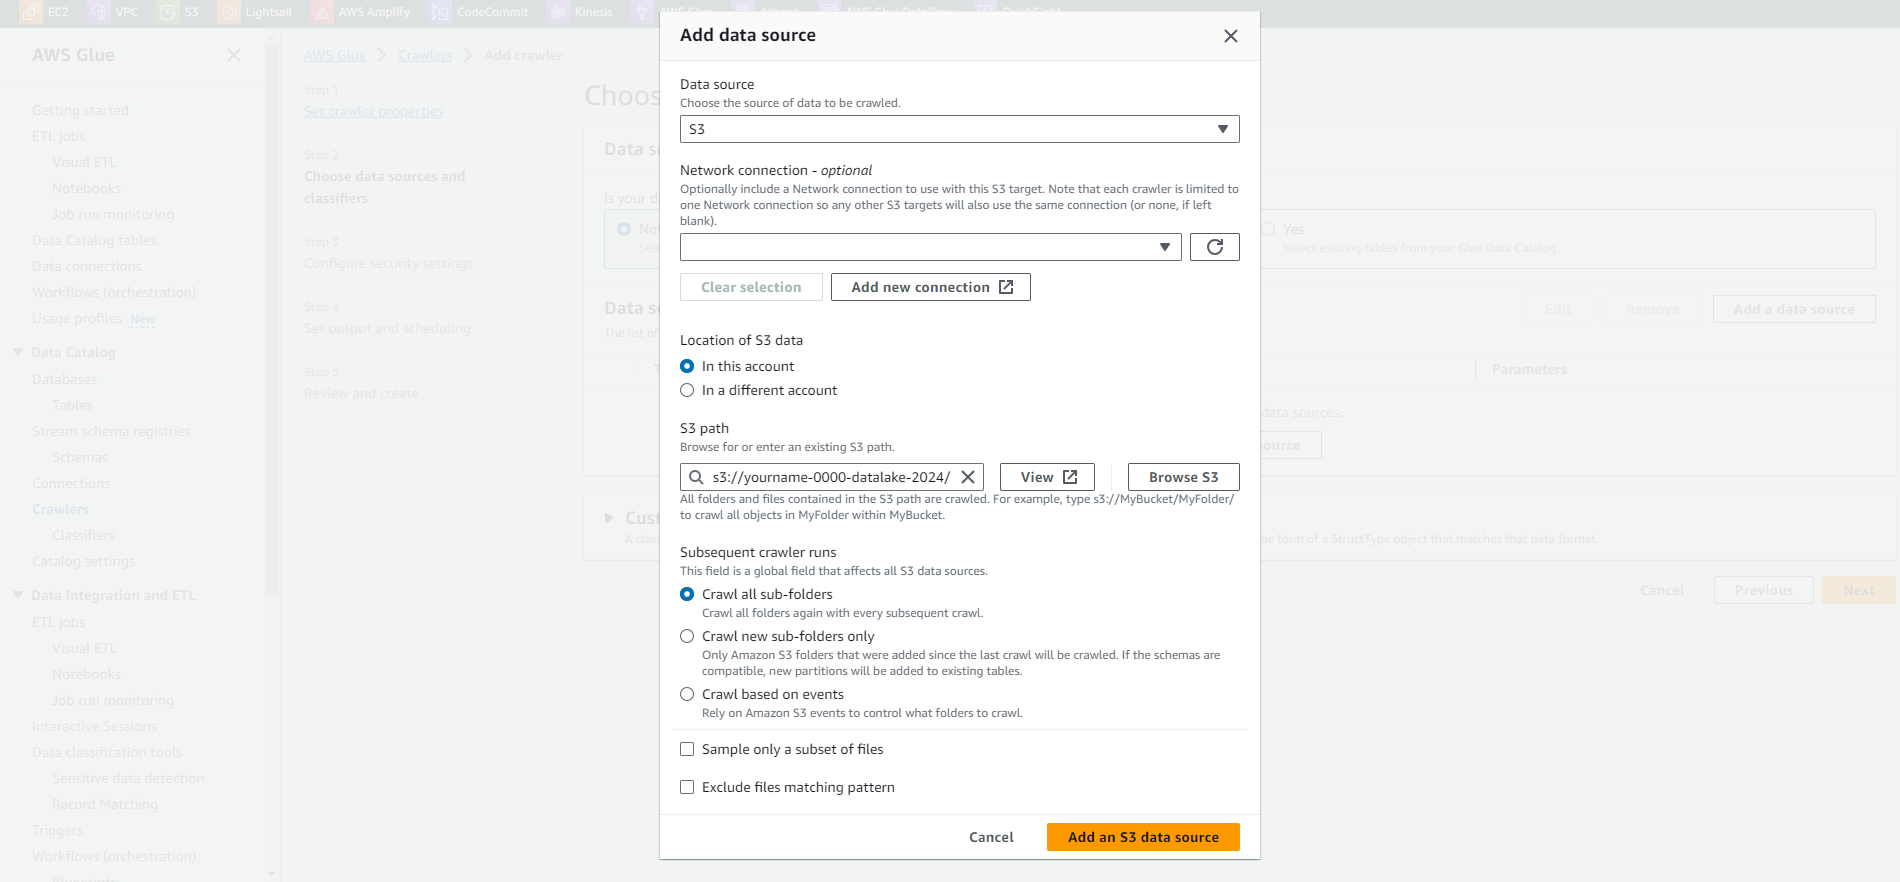Open Interactive Sessions in sidebar
1900x882 pixels.
pyautogui.click(x=94, y=726)
